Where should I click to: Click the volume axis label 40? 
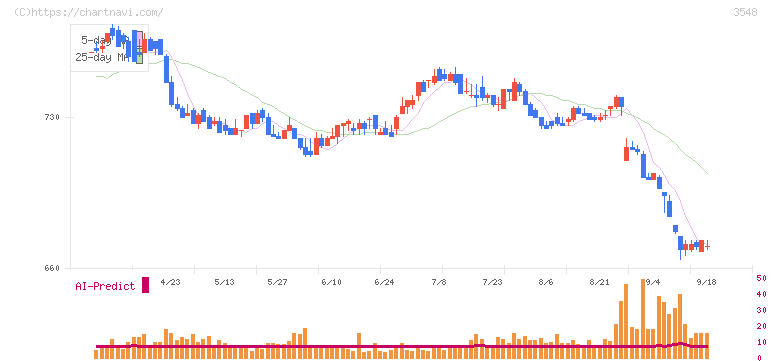click(x=761, y=294)
